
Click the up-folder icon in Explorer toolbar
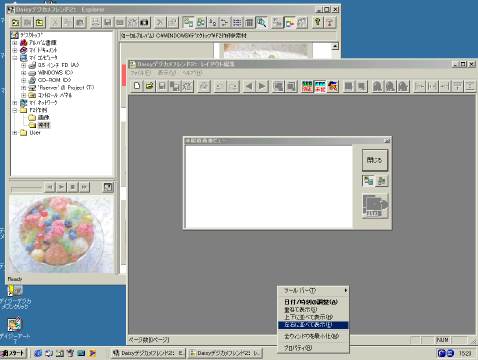(40, 23)
